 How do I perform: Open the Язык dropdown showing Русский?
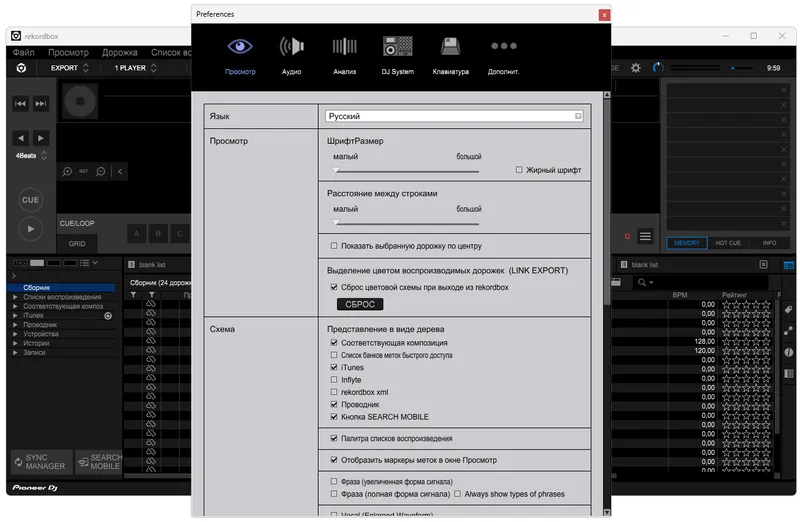[x=454, y=116]
